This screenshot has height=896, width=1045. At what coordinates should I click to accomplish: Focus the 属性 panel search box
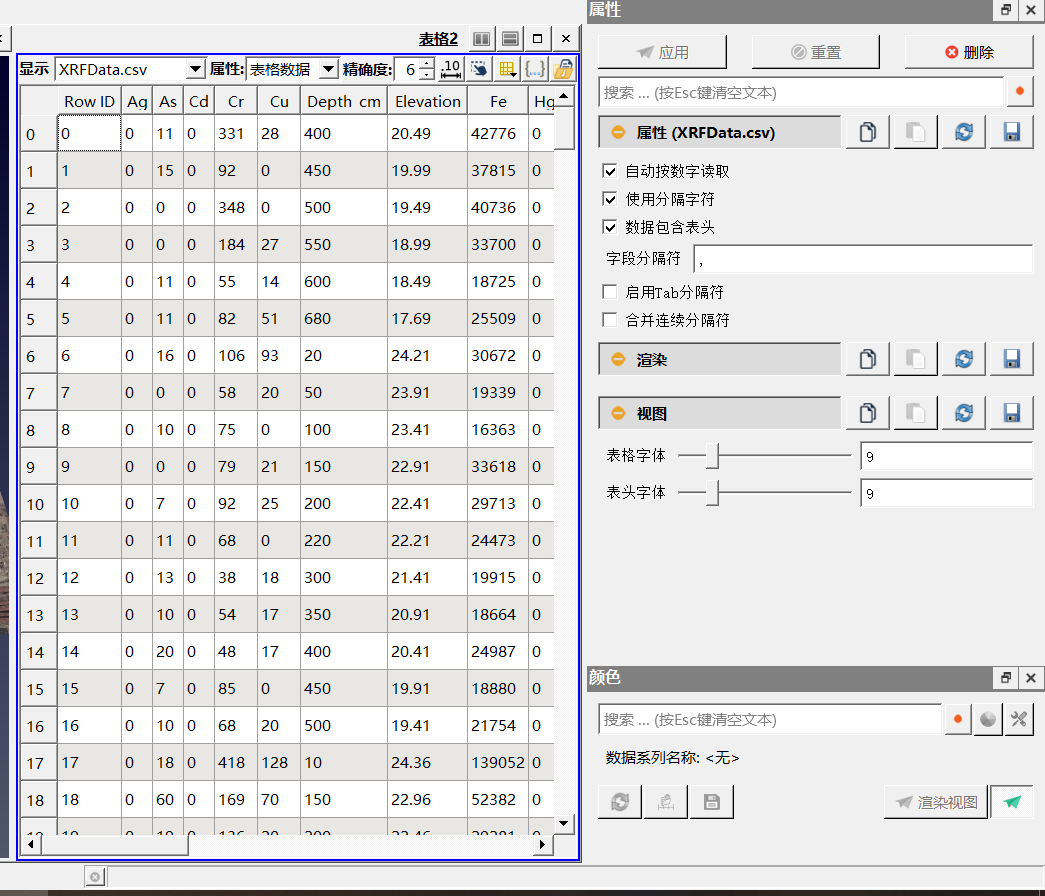[801, 92]
